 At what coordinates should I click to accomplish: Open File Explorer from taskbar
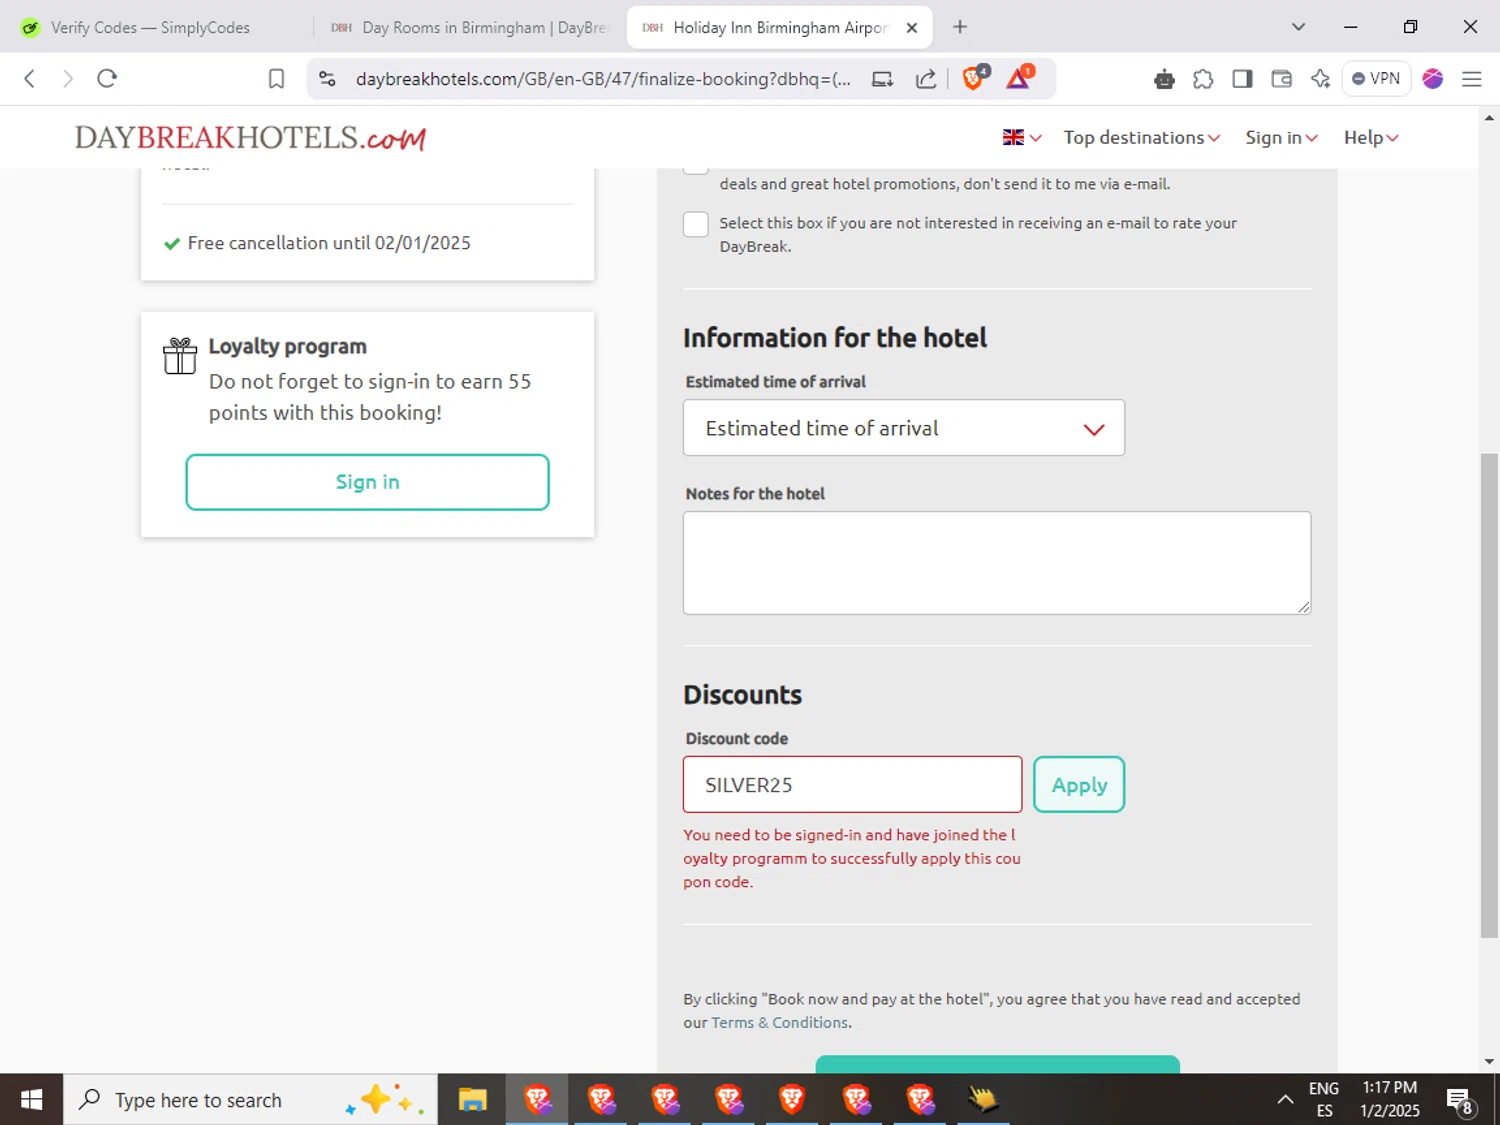(472, 1100)
